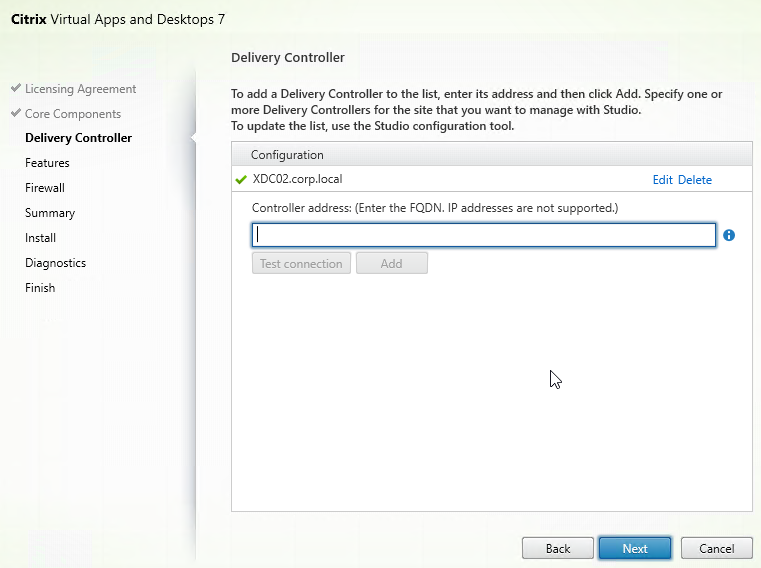Select Core Components step in sidebar
Image resolution: width=761 pixels, height=568 pixels.
click(73, 114)
